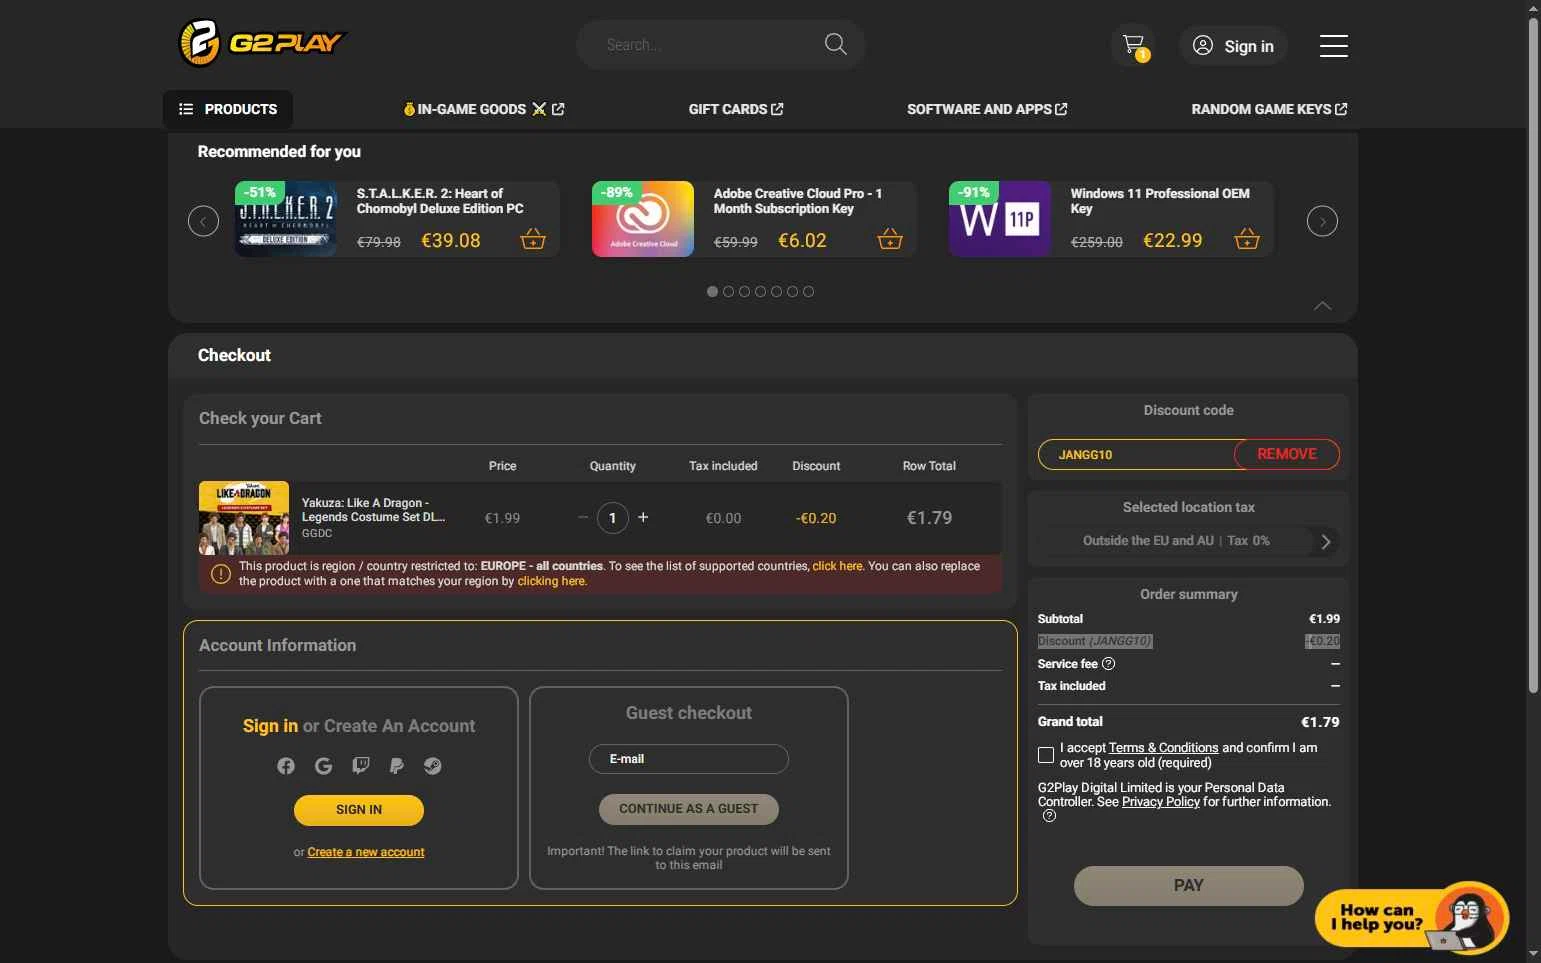The height and width of the screenshot is (963, 1541).
Task: Click Yakuza Like A Dragon product thumbnail
Action: pos(244,518)
